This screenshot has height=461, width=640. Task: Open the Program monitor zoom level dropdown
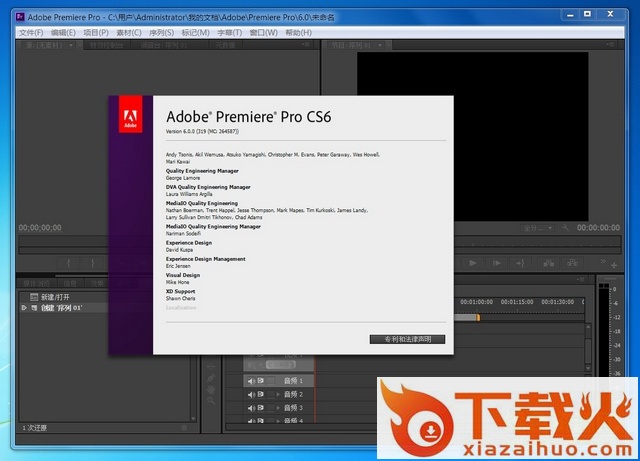point(537,228)
